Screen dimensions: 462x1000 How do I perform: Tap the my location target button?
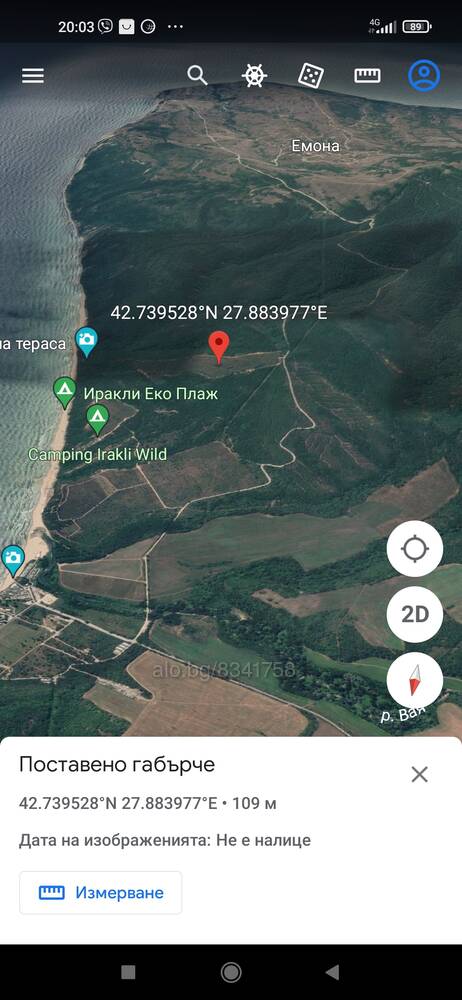point(415,548)
